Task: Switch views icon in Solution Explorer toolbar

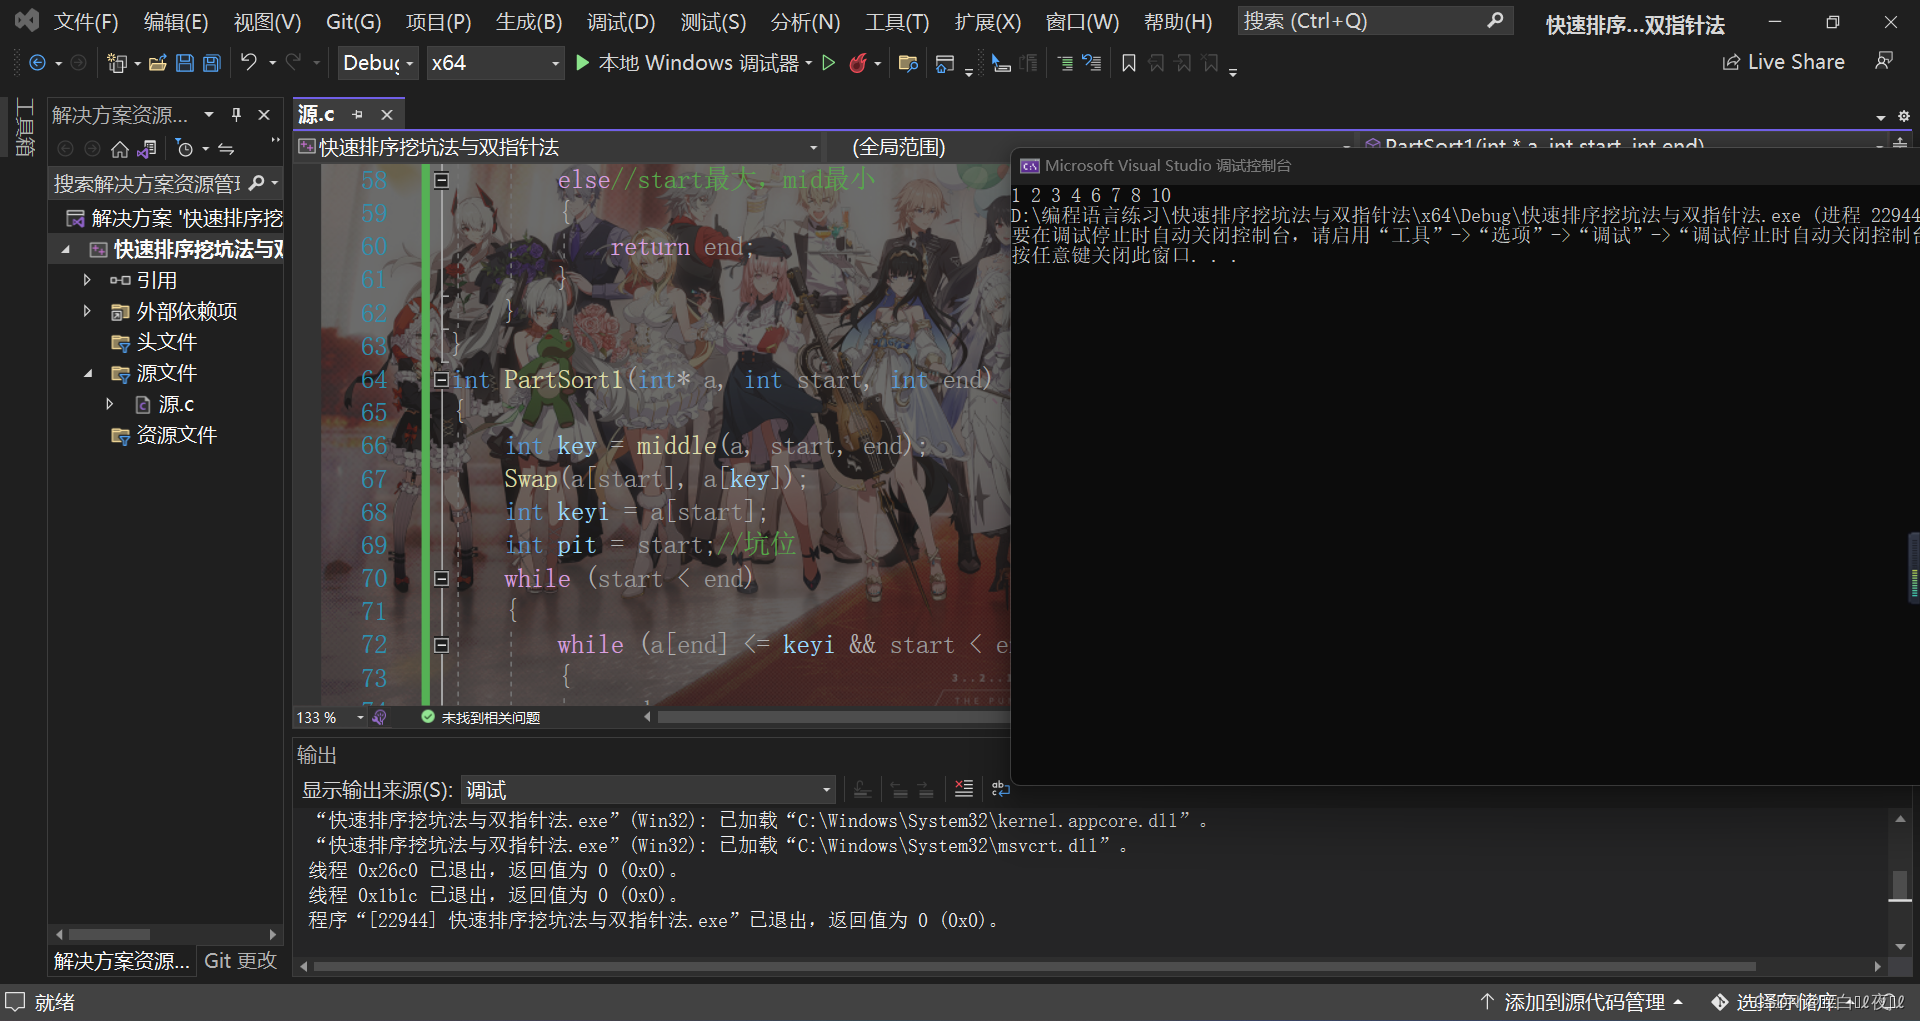Action: click(x=147, y=149)
